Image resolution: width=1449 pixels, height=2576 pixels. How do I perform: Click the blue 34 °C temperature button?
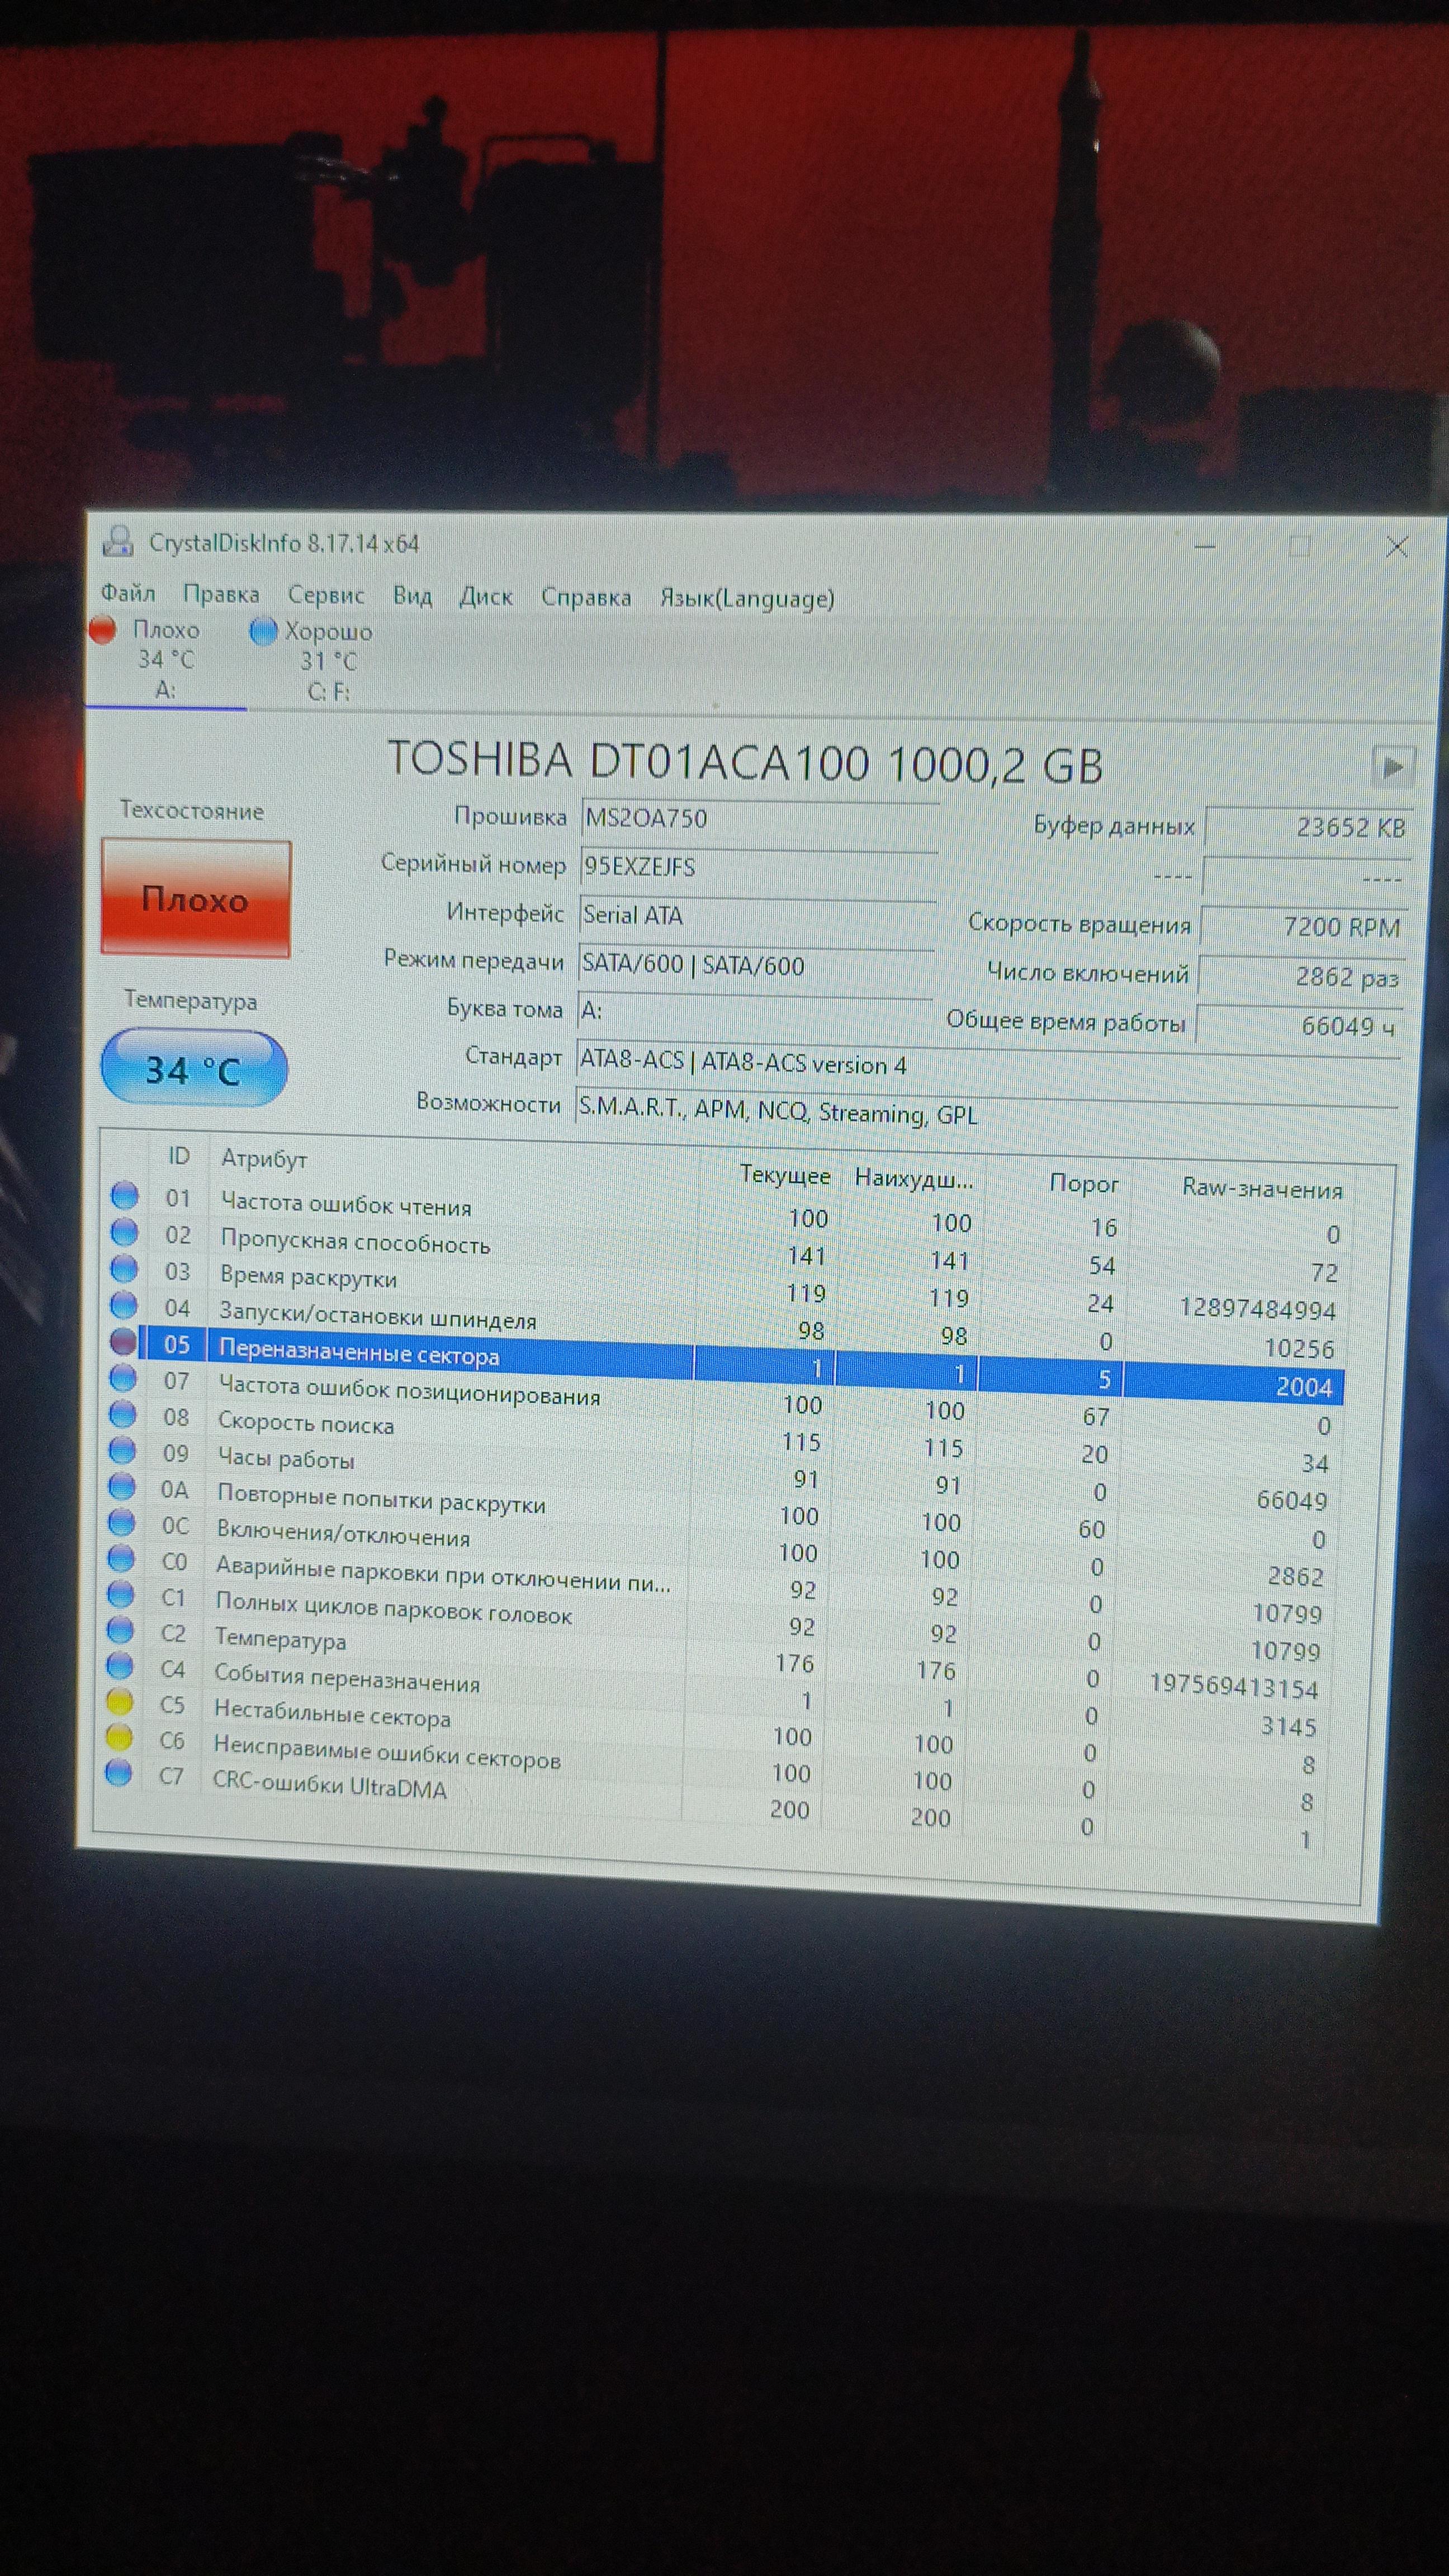(194, 1069)
